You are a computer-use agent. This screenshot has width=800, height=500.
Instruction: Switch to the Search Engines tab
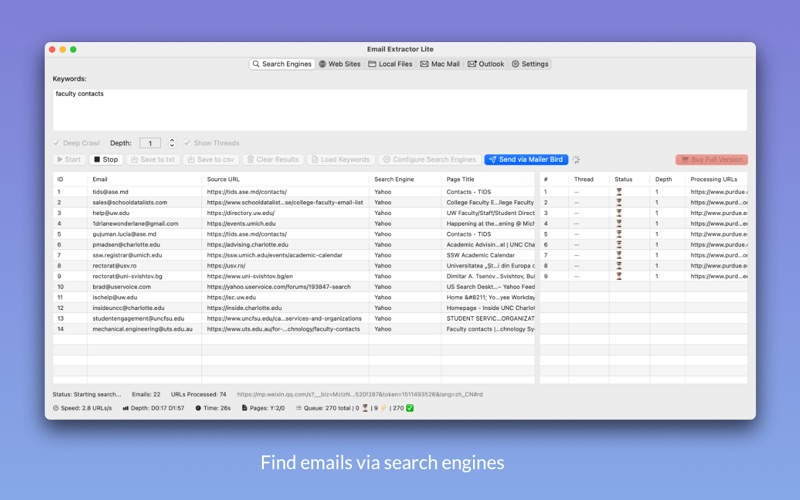pyautogui.click(x=282, y=64)
